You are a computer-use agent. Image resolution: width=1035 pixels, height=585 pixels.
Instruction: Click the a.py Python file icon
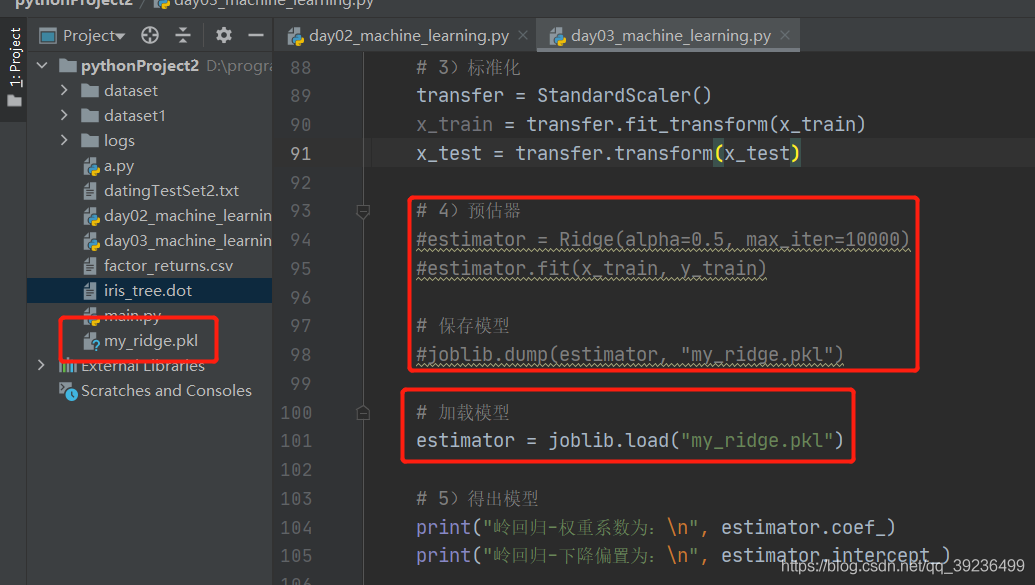(x=90, y=166)
